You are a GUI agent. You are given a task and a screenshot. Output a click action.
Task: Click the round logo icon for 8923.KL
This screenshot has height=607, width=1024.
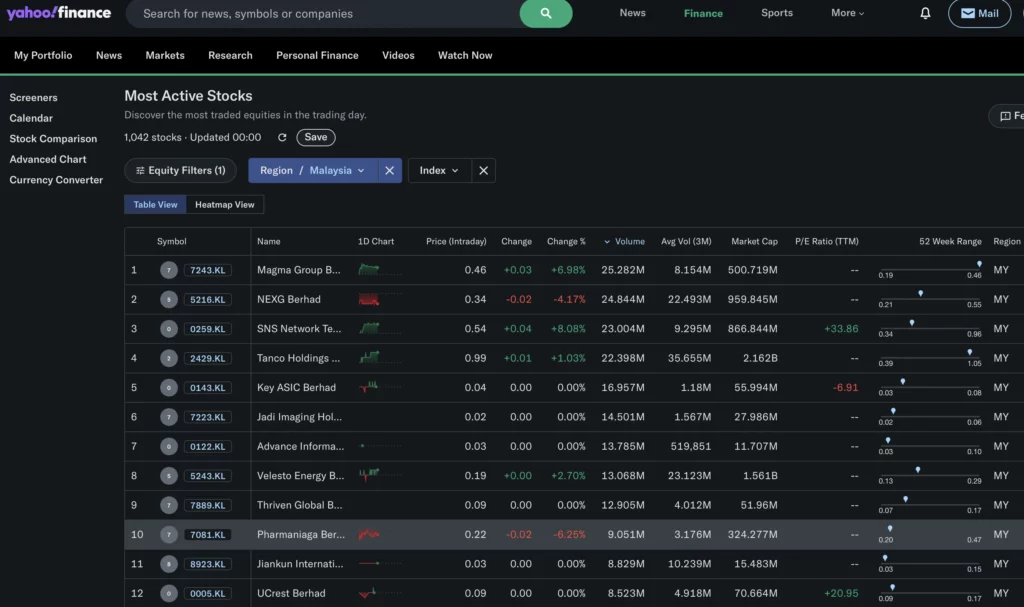click(x=168, y=564)
